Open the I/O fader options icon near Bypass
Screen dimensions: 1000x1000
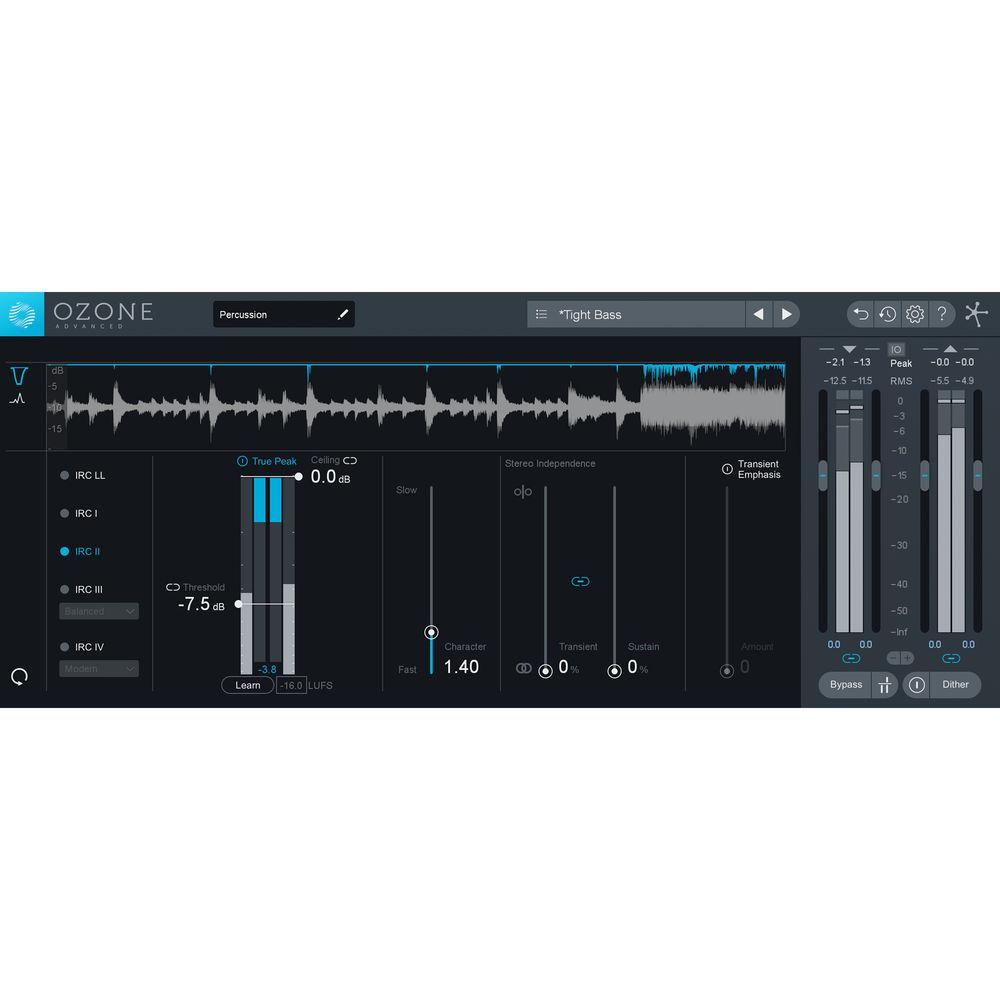(885, 685)
